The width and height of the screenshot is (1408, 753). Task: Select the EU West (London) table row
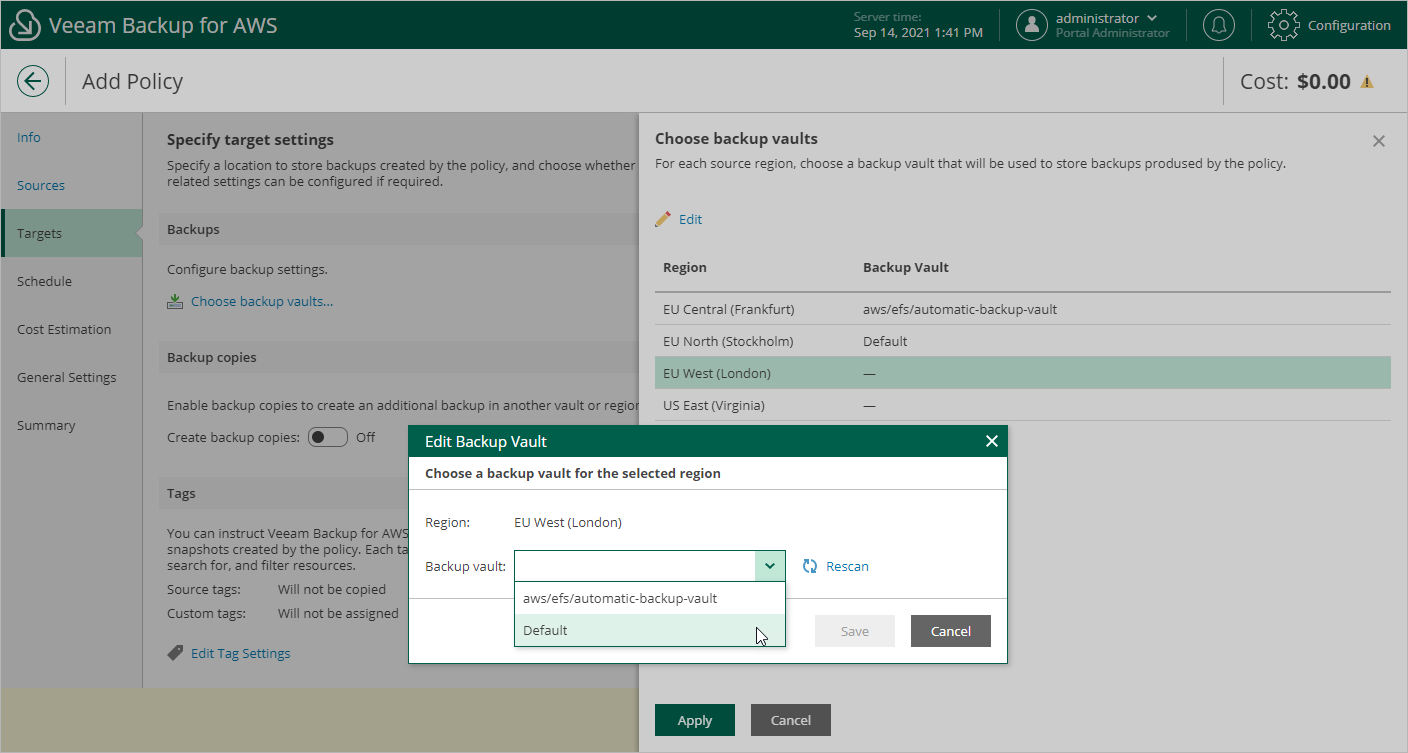pyautogui.click(x=1023, y=373)
